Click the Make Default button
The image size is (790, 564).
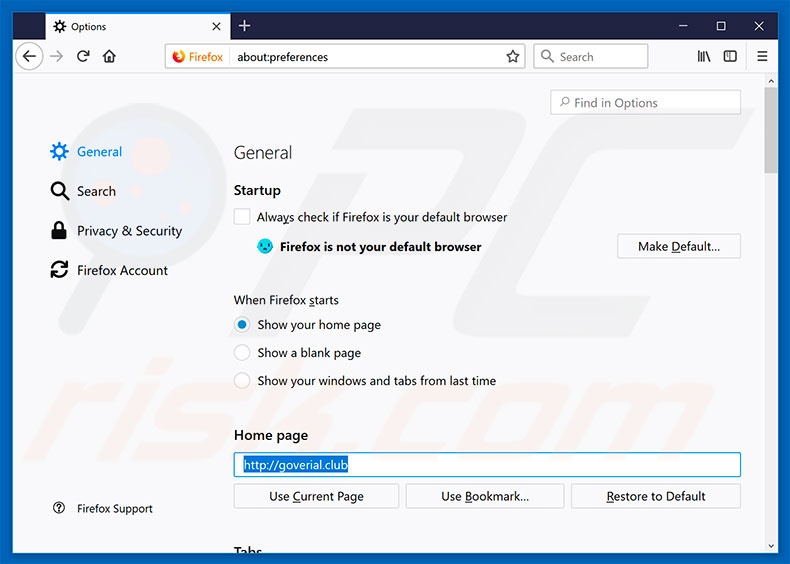pyautogui.click(x=679, y=246)
